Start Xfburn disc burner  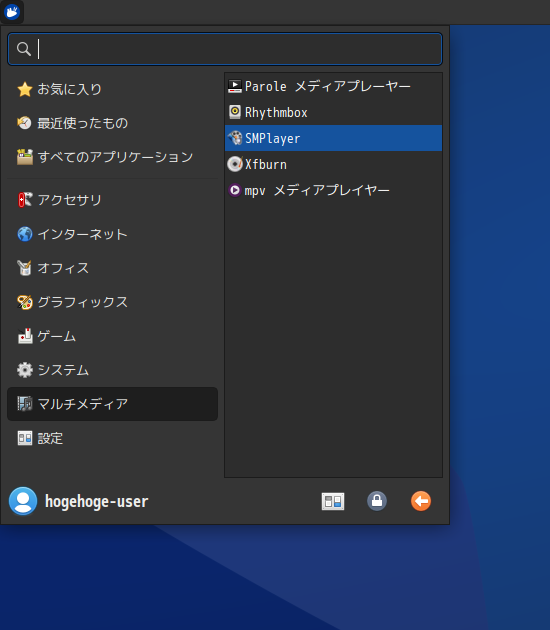333,164
